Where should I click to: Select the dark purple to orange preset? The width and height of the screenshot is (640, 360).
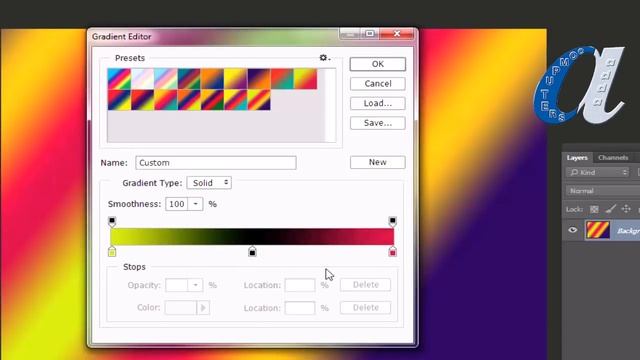259,79
